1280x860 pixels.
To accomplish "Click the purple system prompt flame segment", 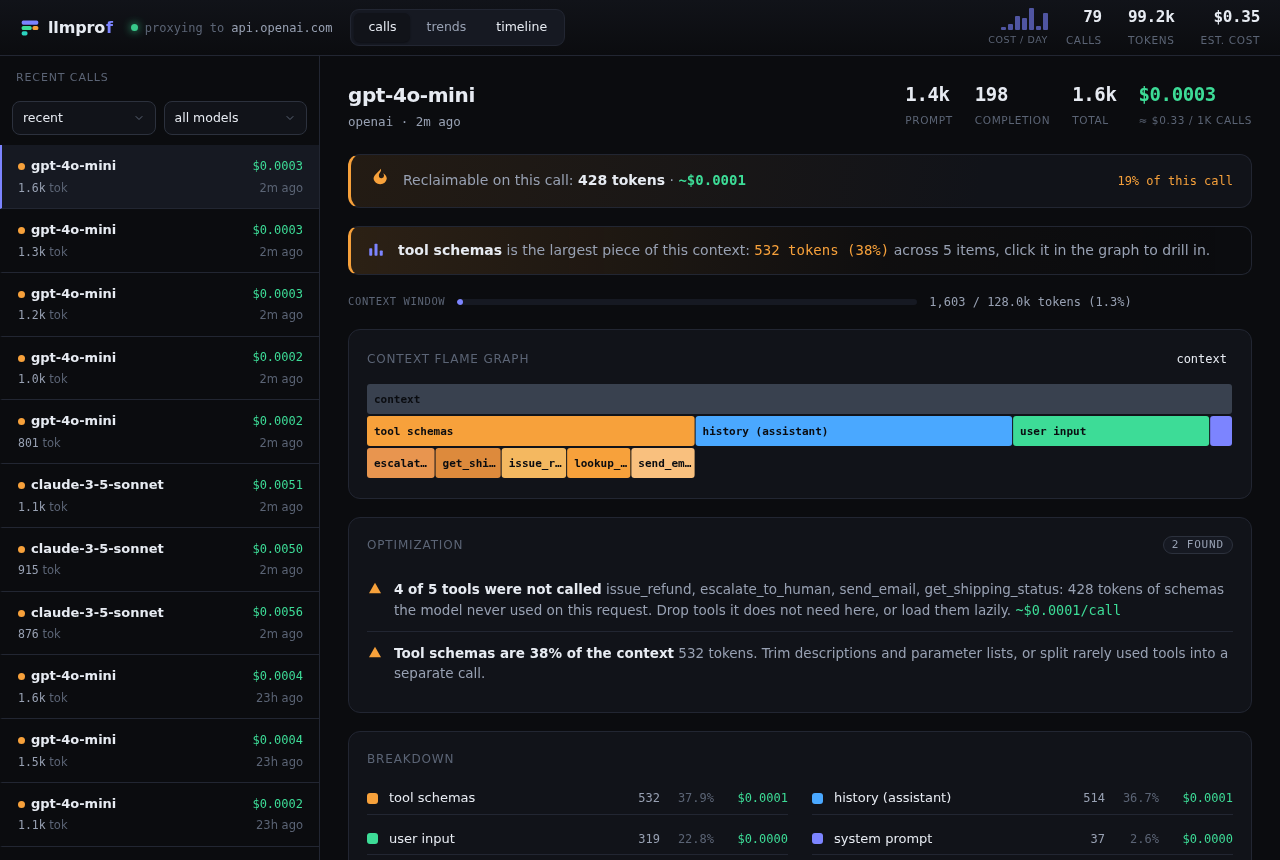I will coord(1221,431).
